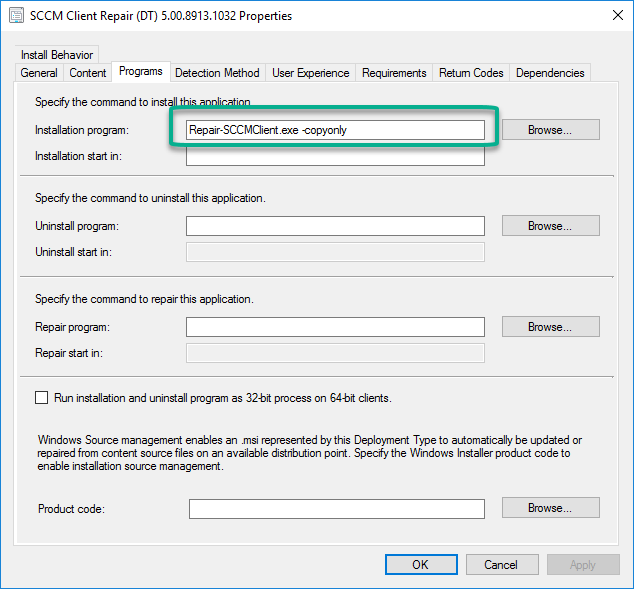The image size is (634, 589).
Task: Click the Installation start in field
Action: tap(335, 156)
